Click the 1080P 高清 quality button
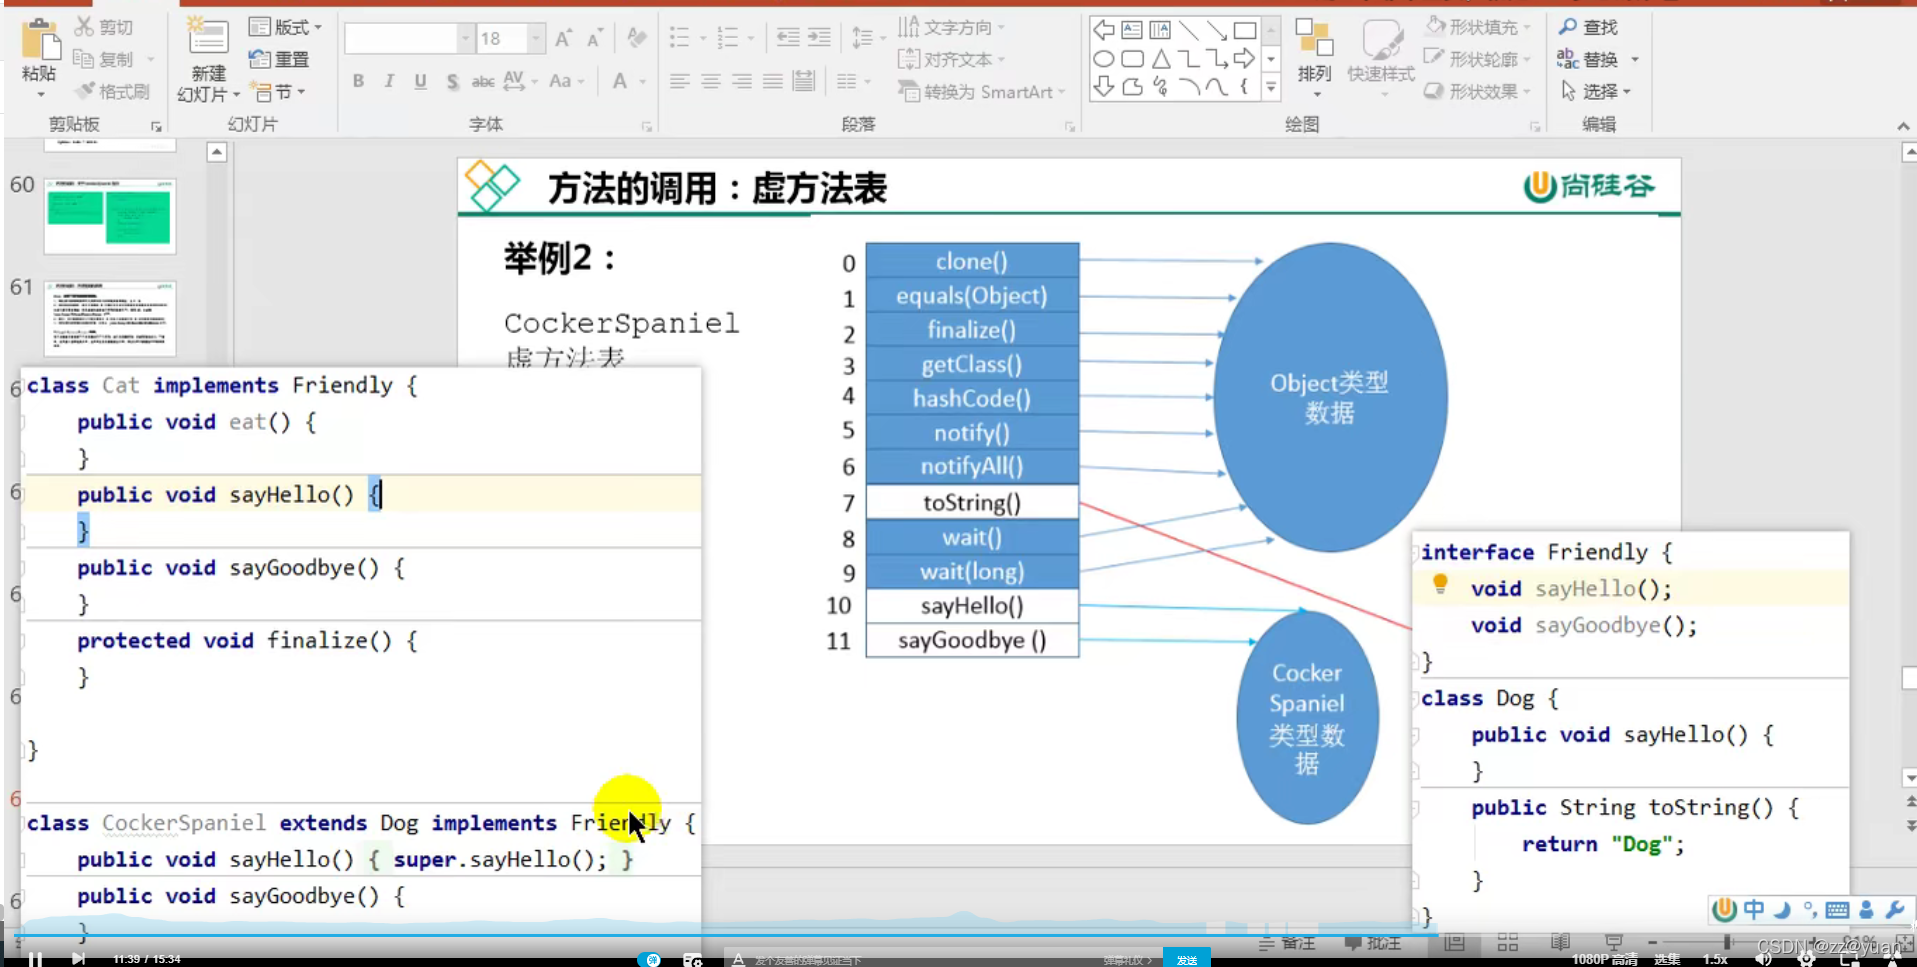 [x=1604, y=960]
